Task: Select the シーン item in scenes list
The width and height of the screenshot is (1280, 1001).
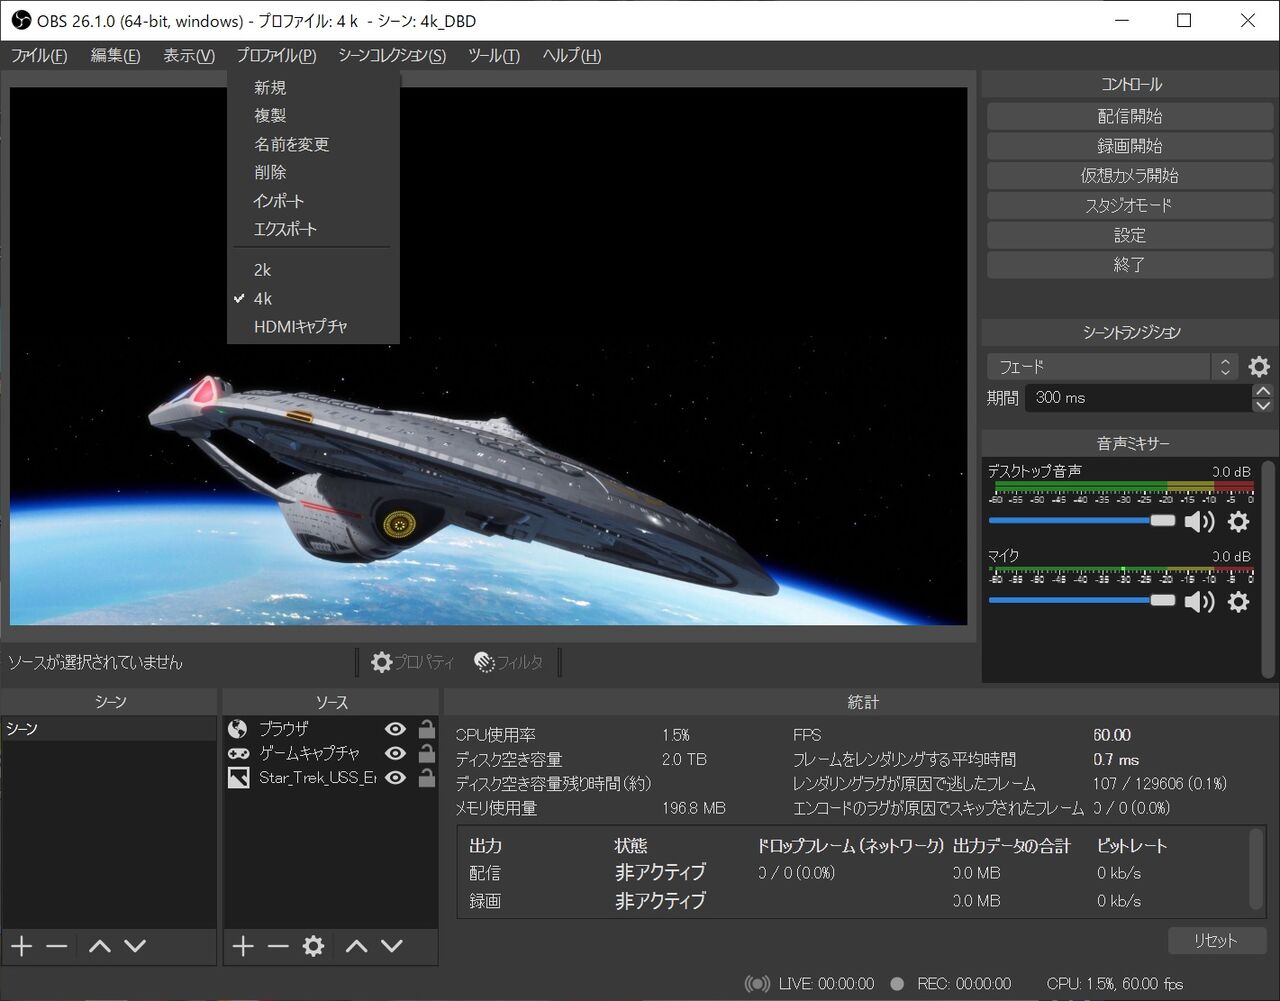Action: coord(109,729)
